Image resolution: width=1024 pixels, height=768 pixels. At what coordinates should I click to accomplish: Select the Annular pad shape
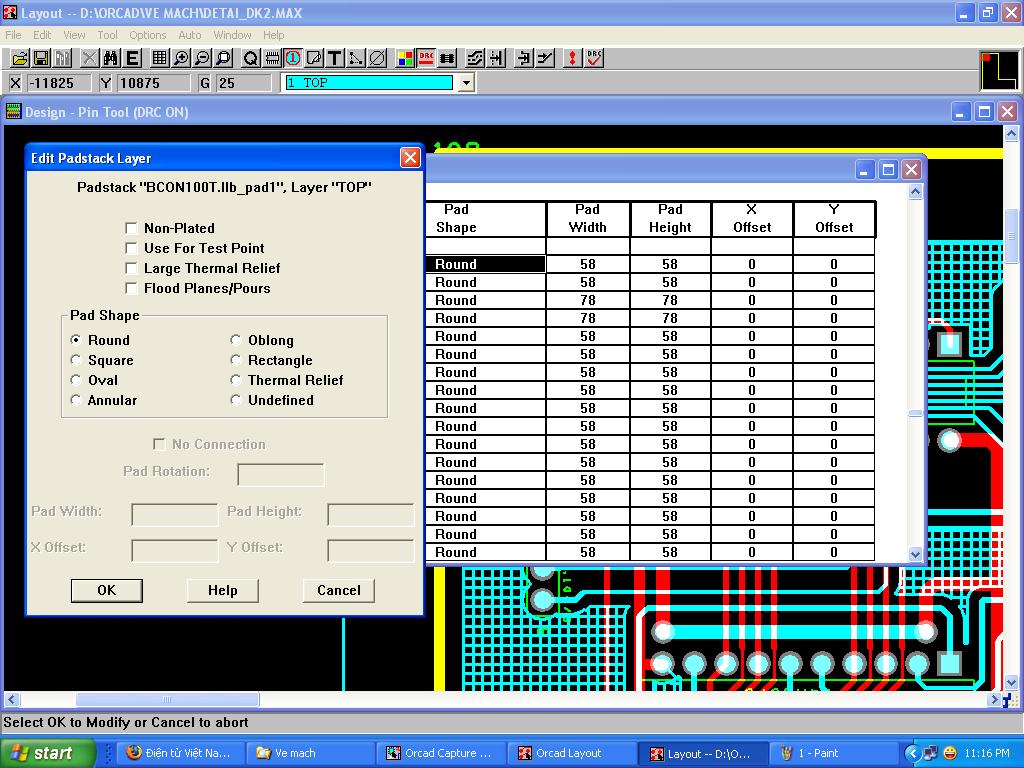click(x=76, y=400)
